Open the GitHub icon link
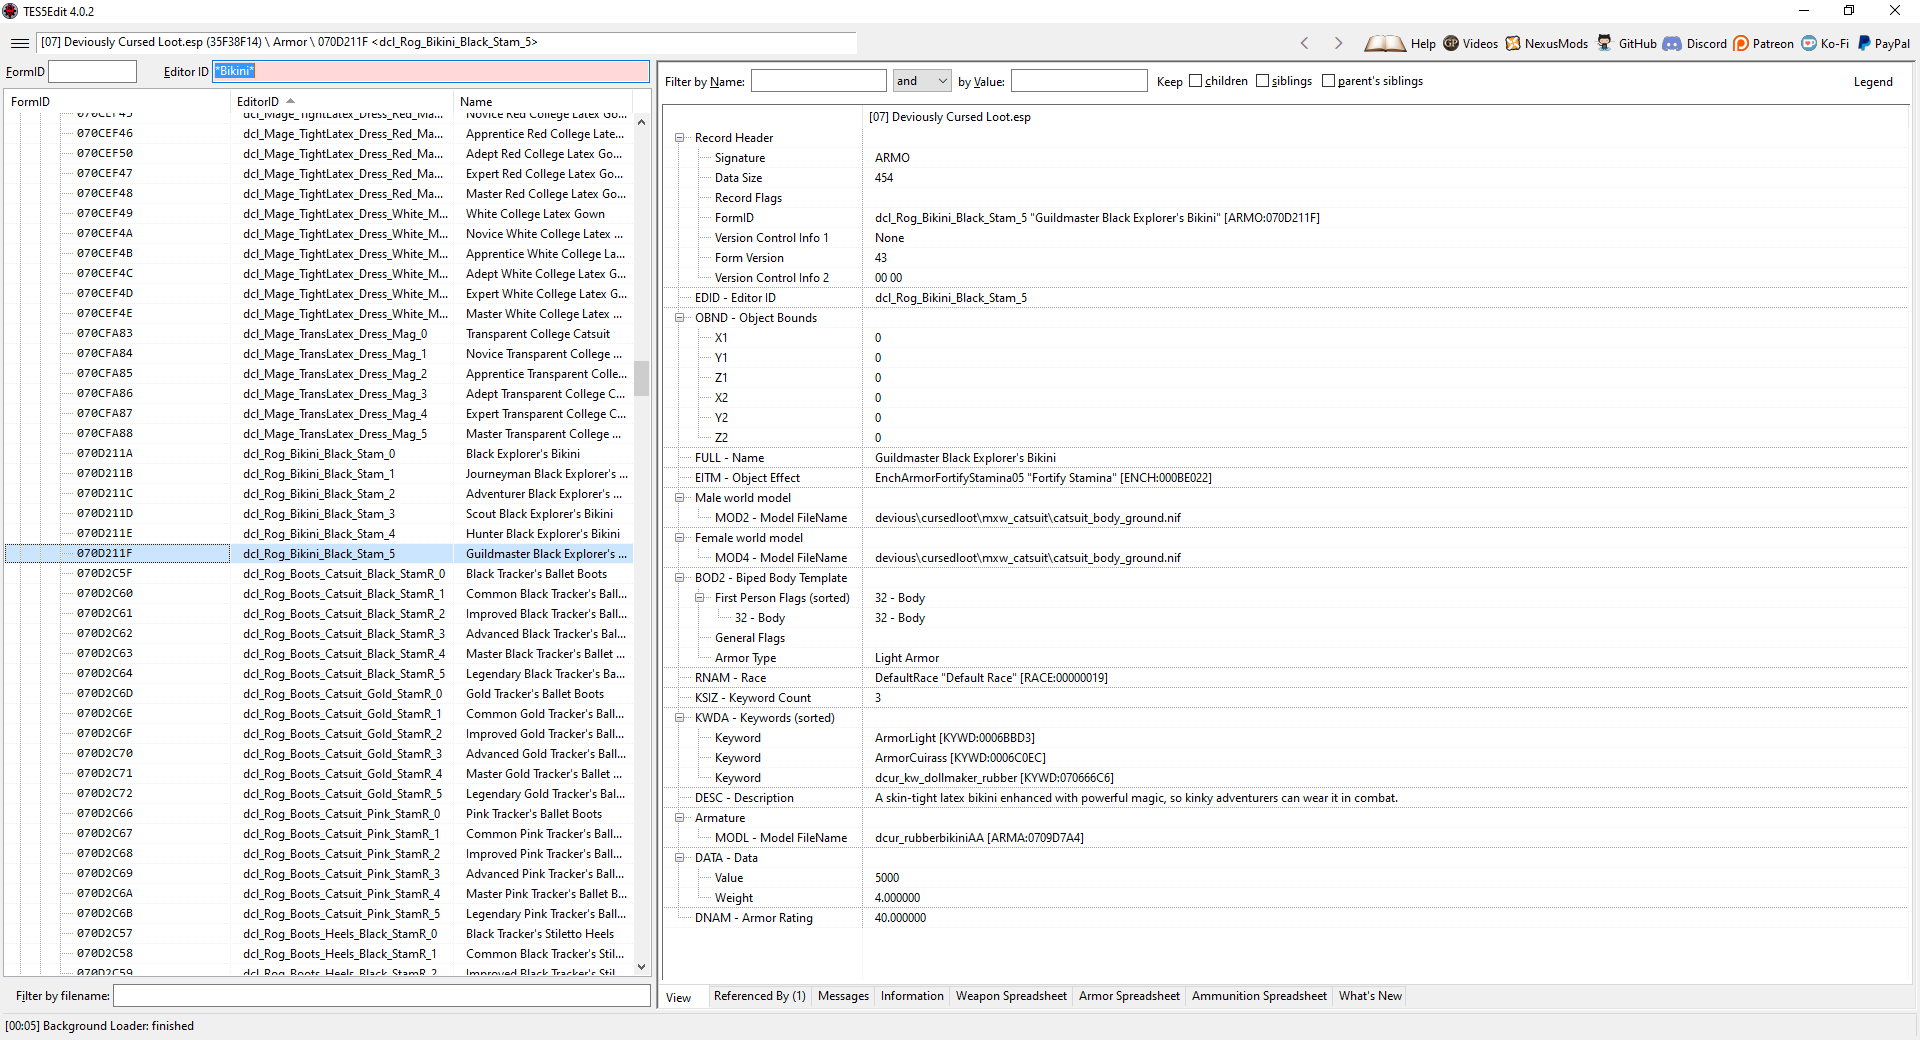1920x1040 pixels. pyautogui.click(x=1604, y=43)
